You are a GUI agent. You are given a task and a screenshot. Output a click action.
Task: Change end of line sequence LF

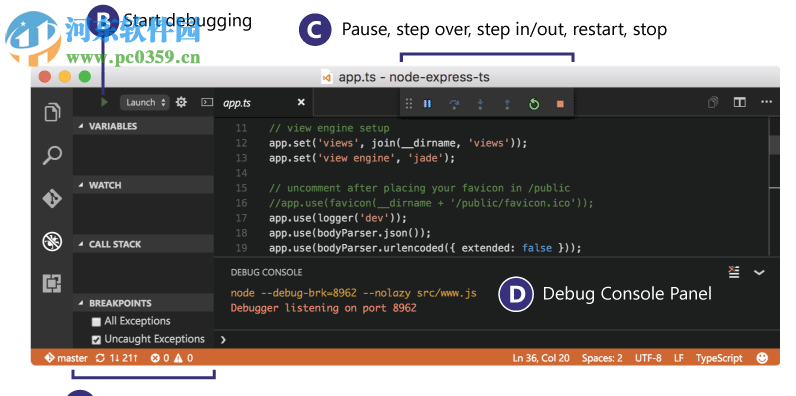(x=678, y=358)
